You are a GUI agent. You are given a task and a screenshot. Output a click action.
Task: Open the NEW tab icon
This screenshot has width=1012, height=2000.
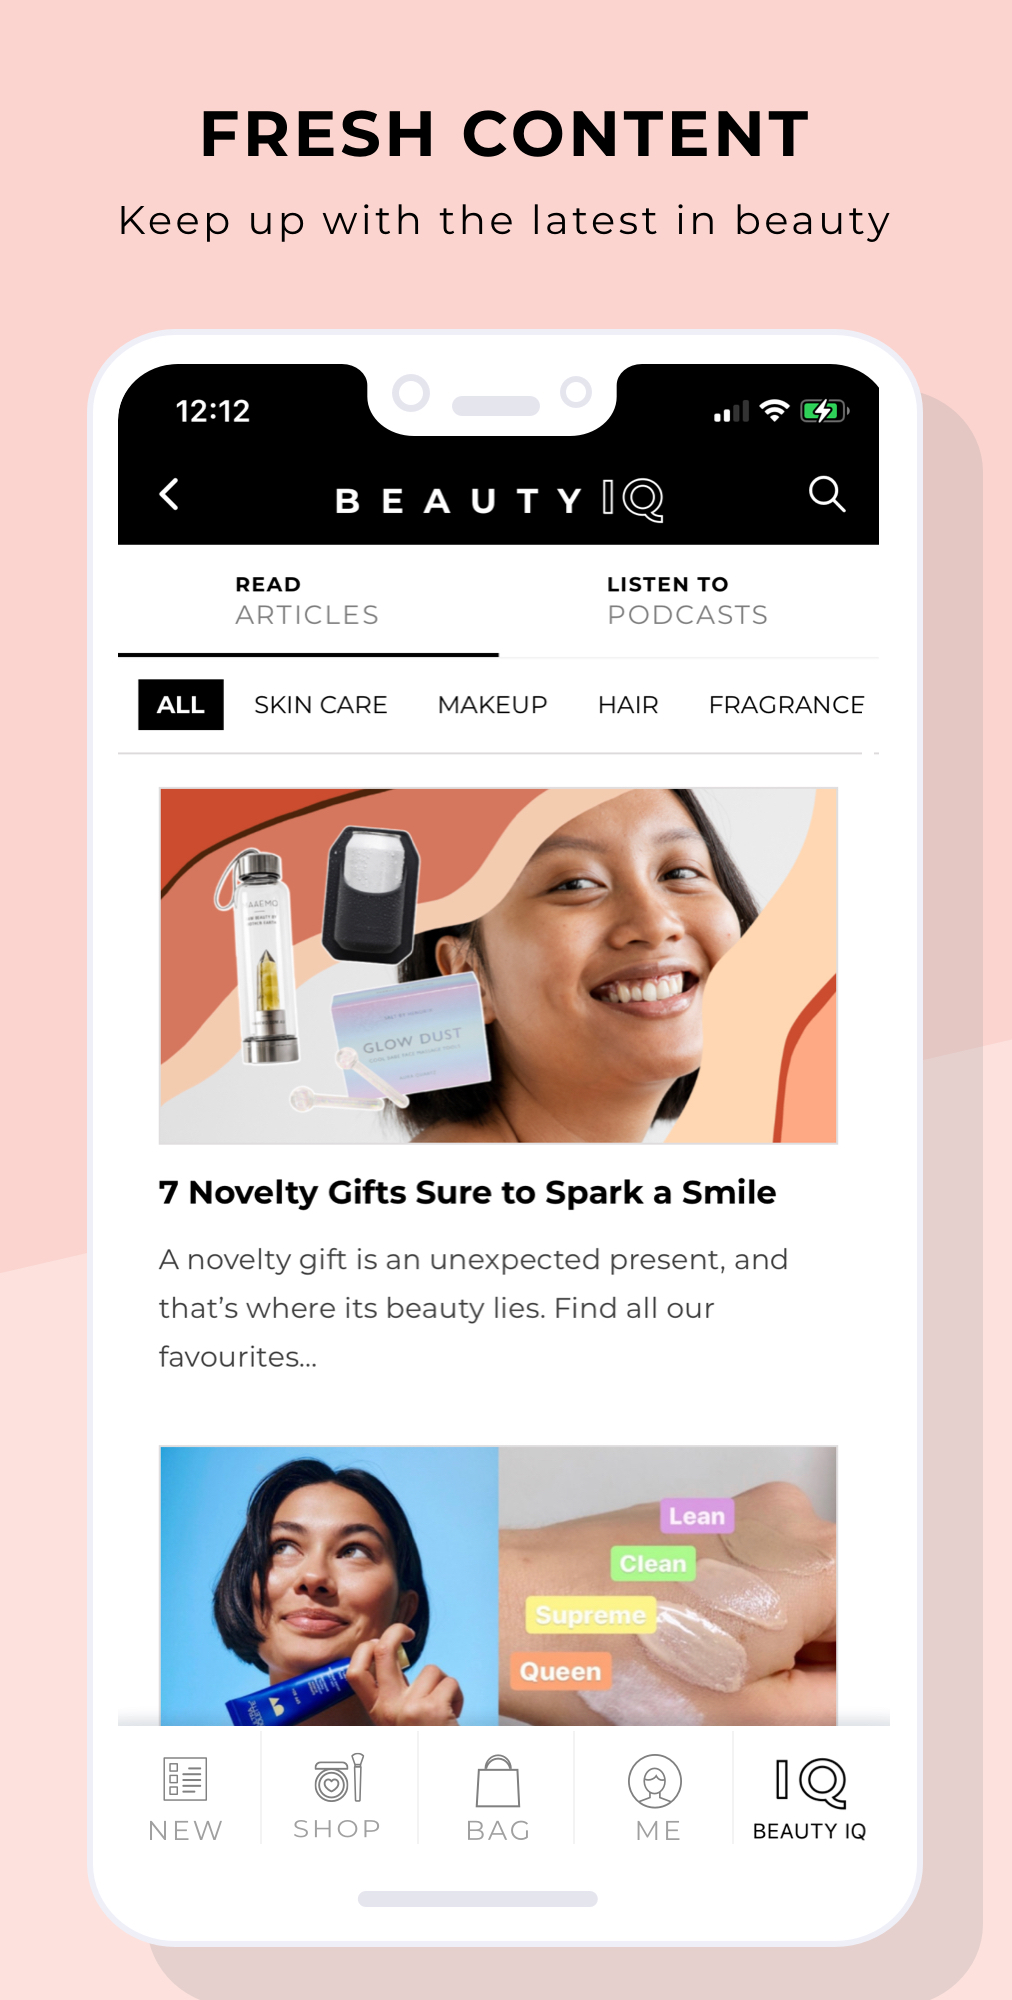185,1780
